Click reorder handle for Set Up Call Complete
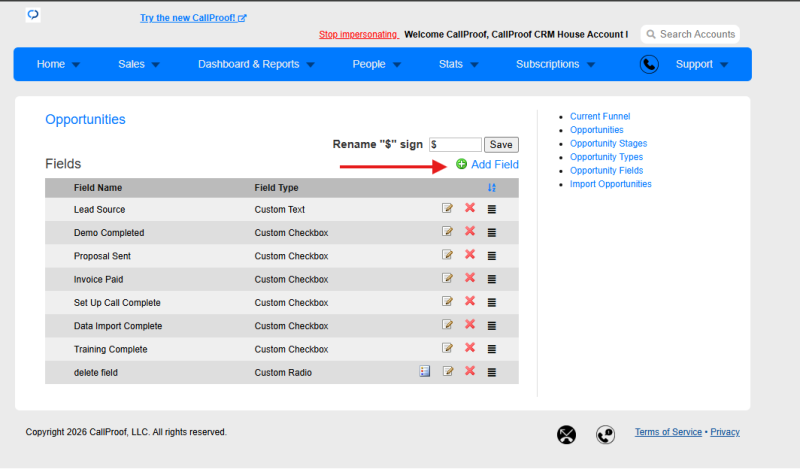Screen dimensions: 800x469 (x=492, y=303)
